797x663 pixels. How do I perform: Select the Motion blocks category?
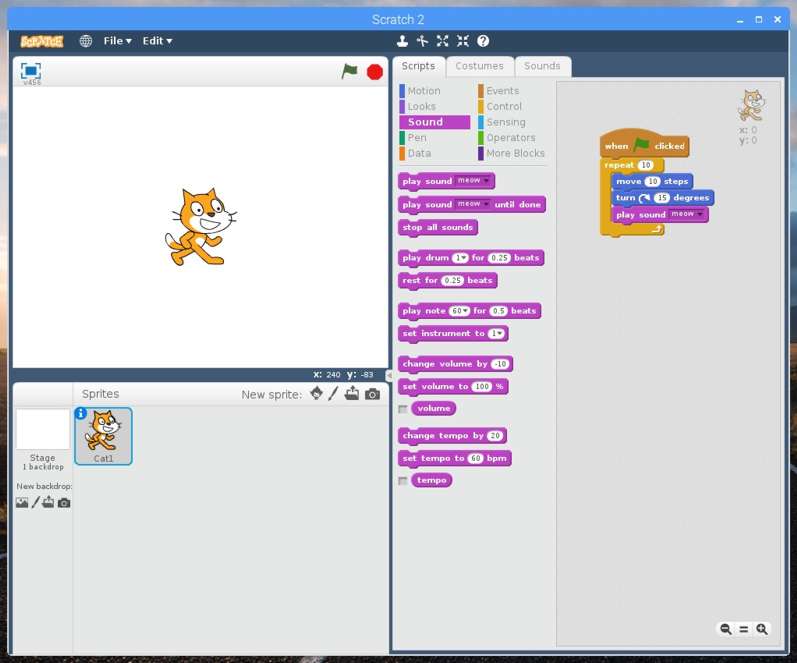[424, 91]
